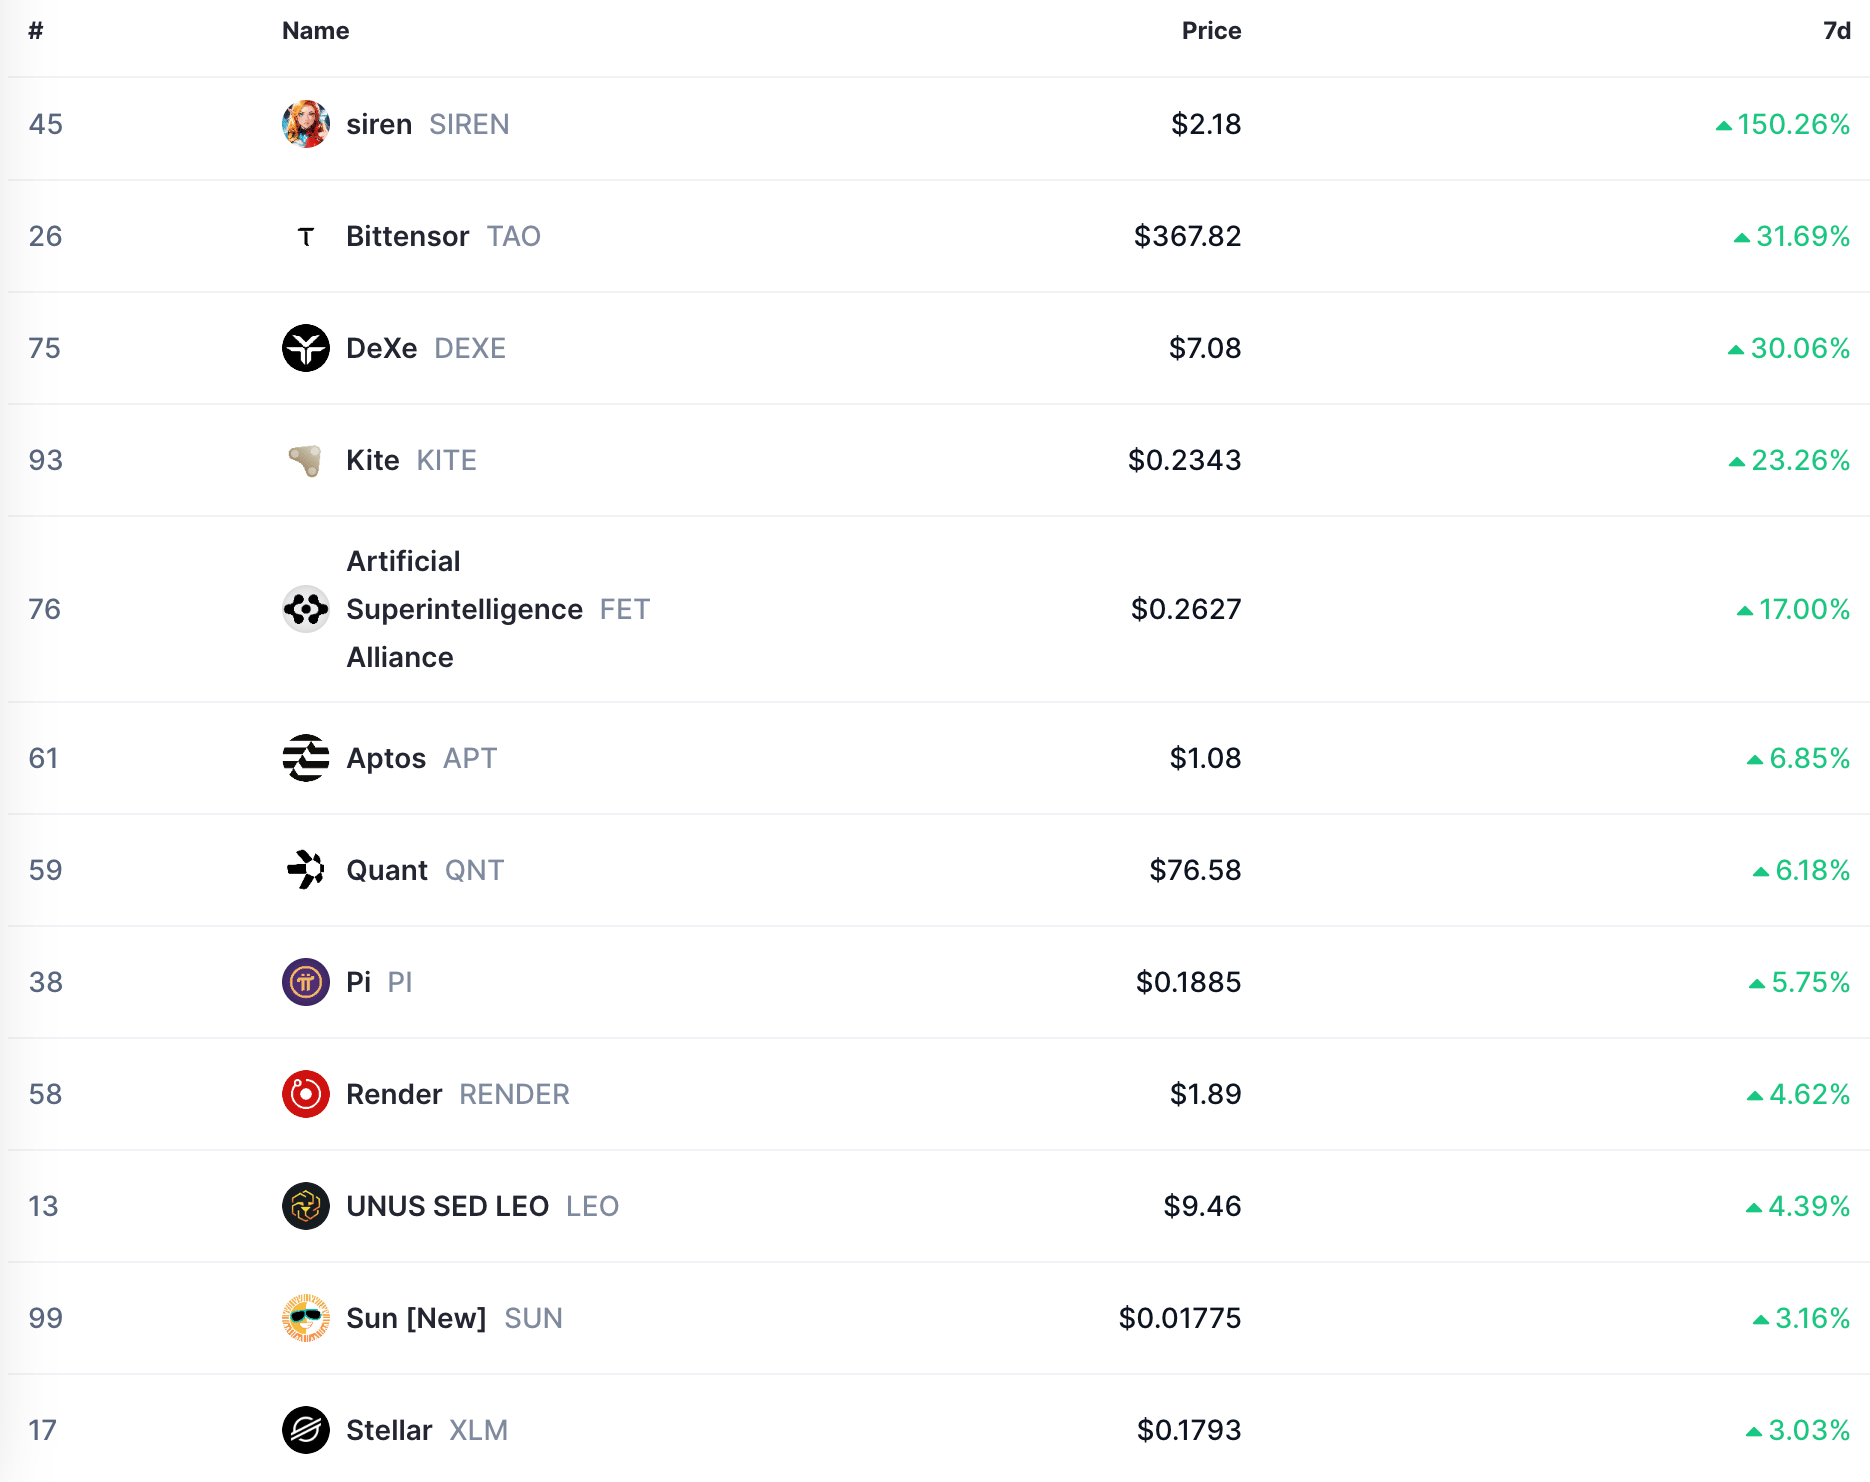Click the DeXe logo icon
Viewport: 1870px width, 1482px height.
coord(306,348)
